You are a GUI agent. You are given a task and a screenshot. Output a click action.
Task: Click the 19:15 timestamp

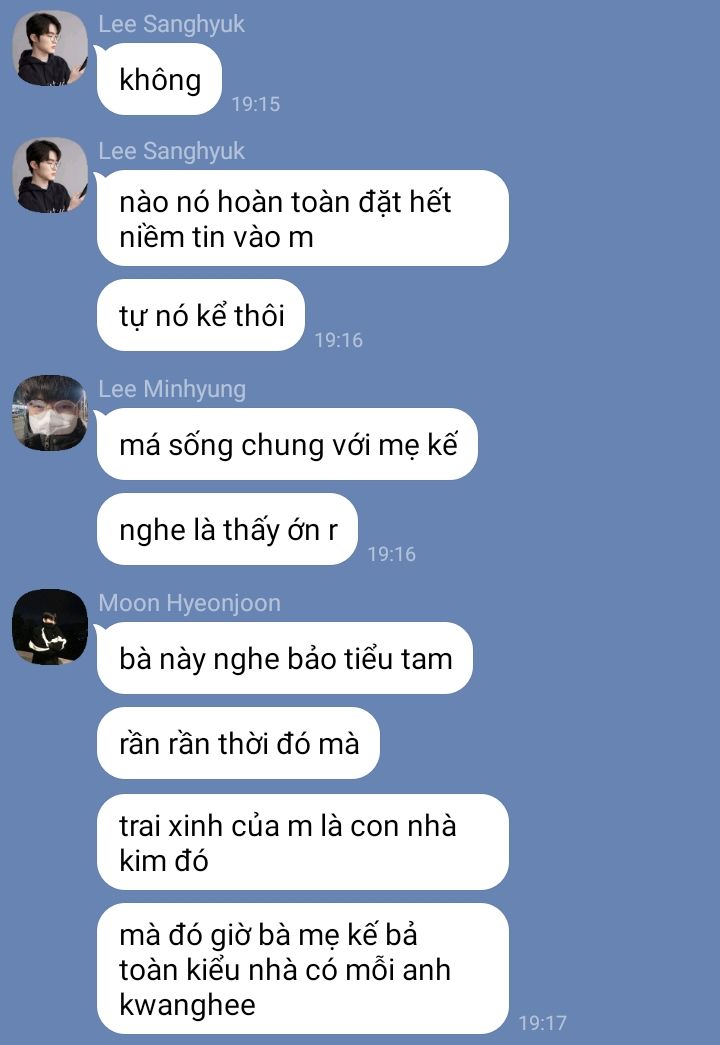(256, 104)
